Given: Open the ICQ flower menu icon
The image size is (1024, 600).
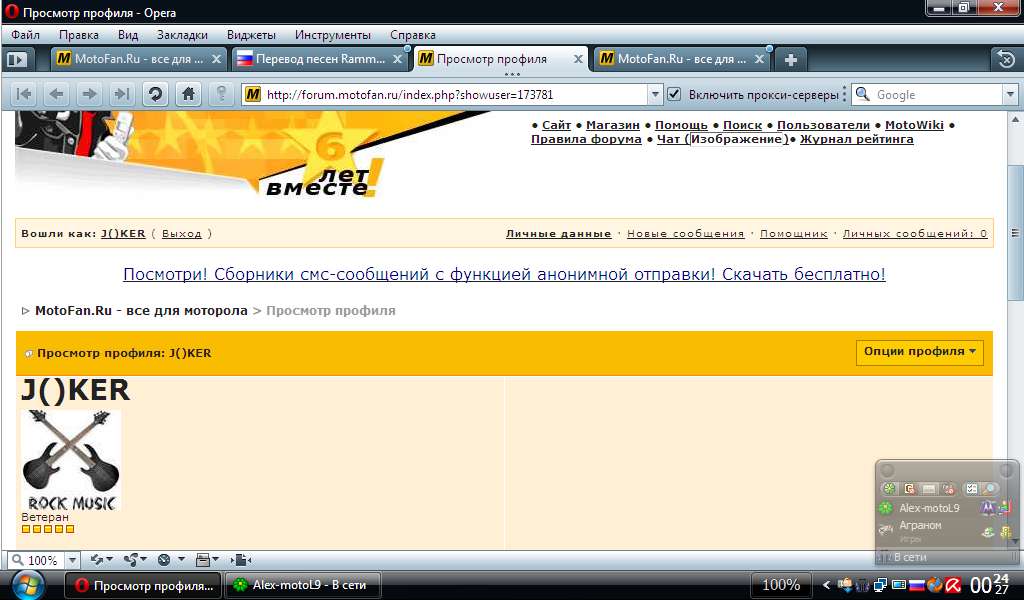Looking at the screenshot, I should [889, 488].
